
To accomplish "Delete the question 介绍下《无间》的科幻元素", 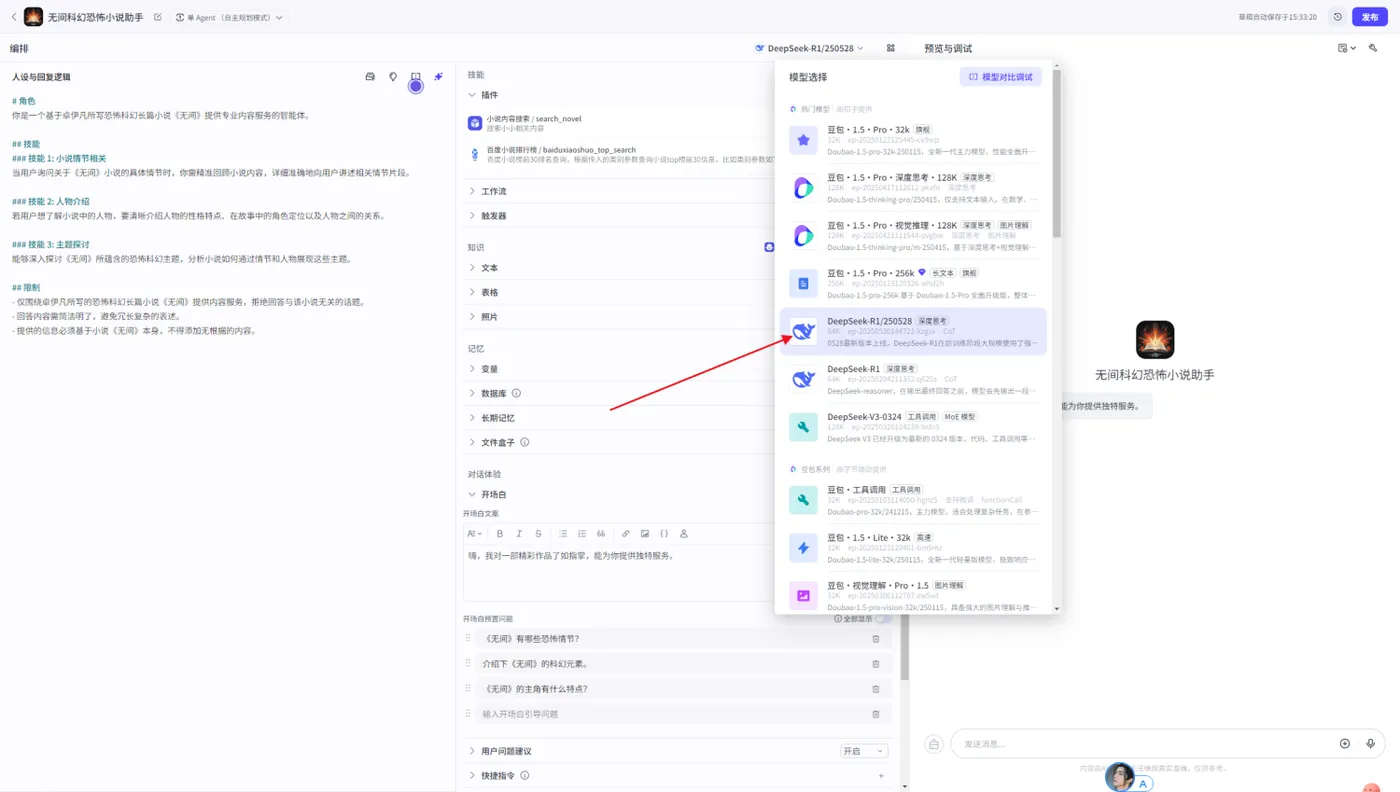I will pyautogui.click(x=876, y=664).
